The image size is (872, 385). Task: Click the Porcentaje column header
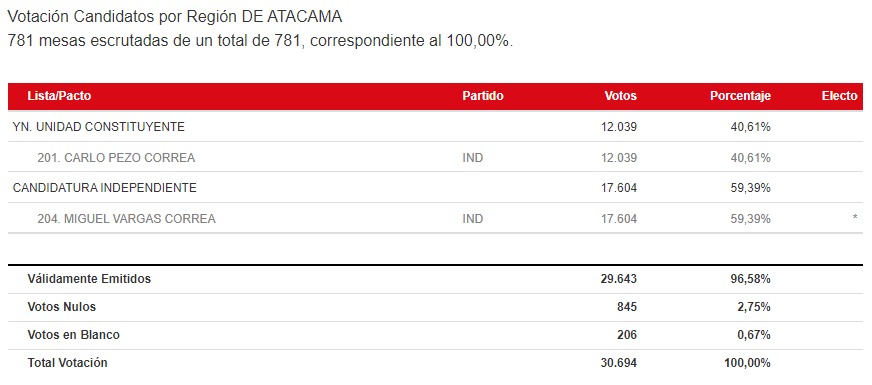click(740, 96)
